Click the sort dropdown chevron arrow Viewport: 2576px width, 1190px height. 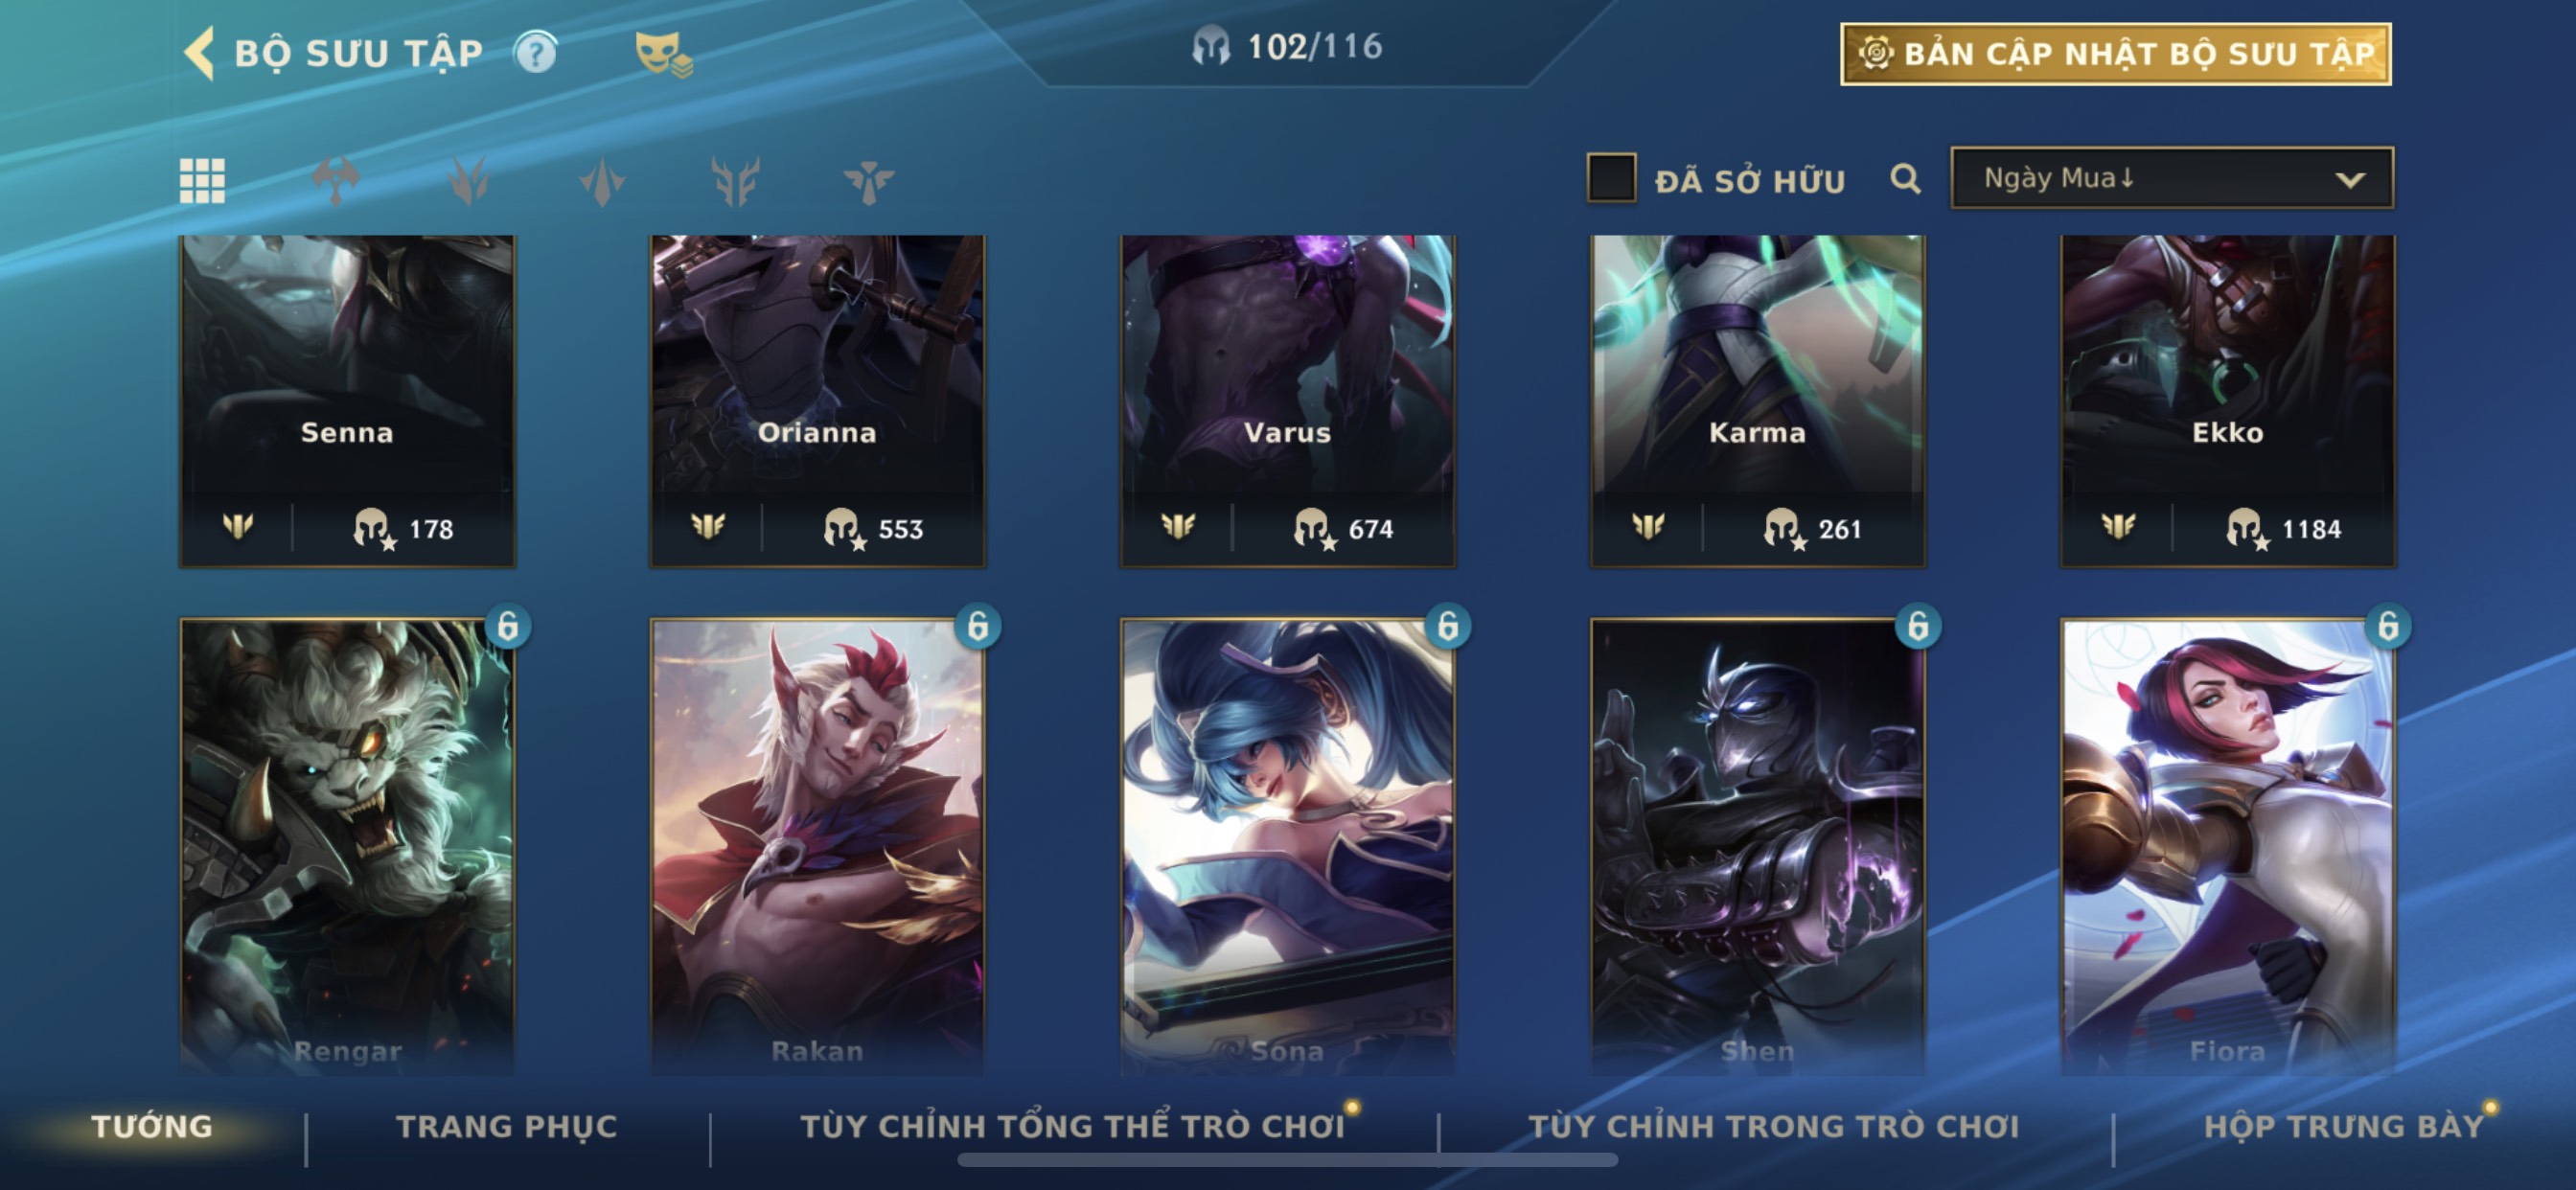[2350, 180]
